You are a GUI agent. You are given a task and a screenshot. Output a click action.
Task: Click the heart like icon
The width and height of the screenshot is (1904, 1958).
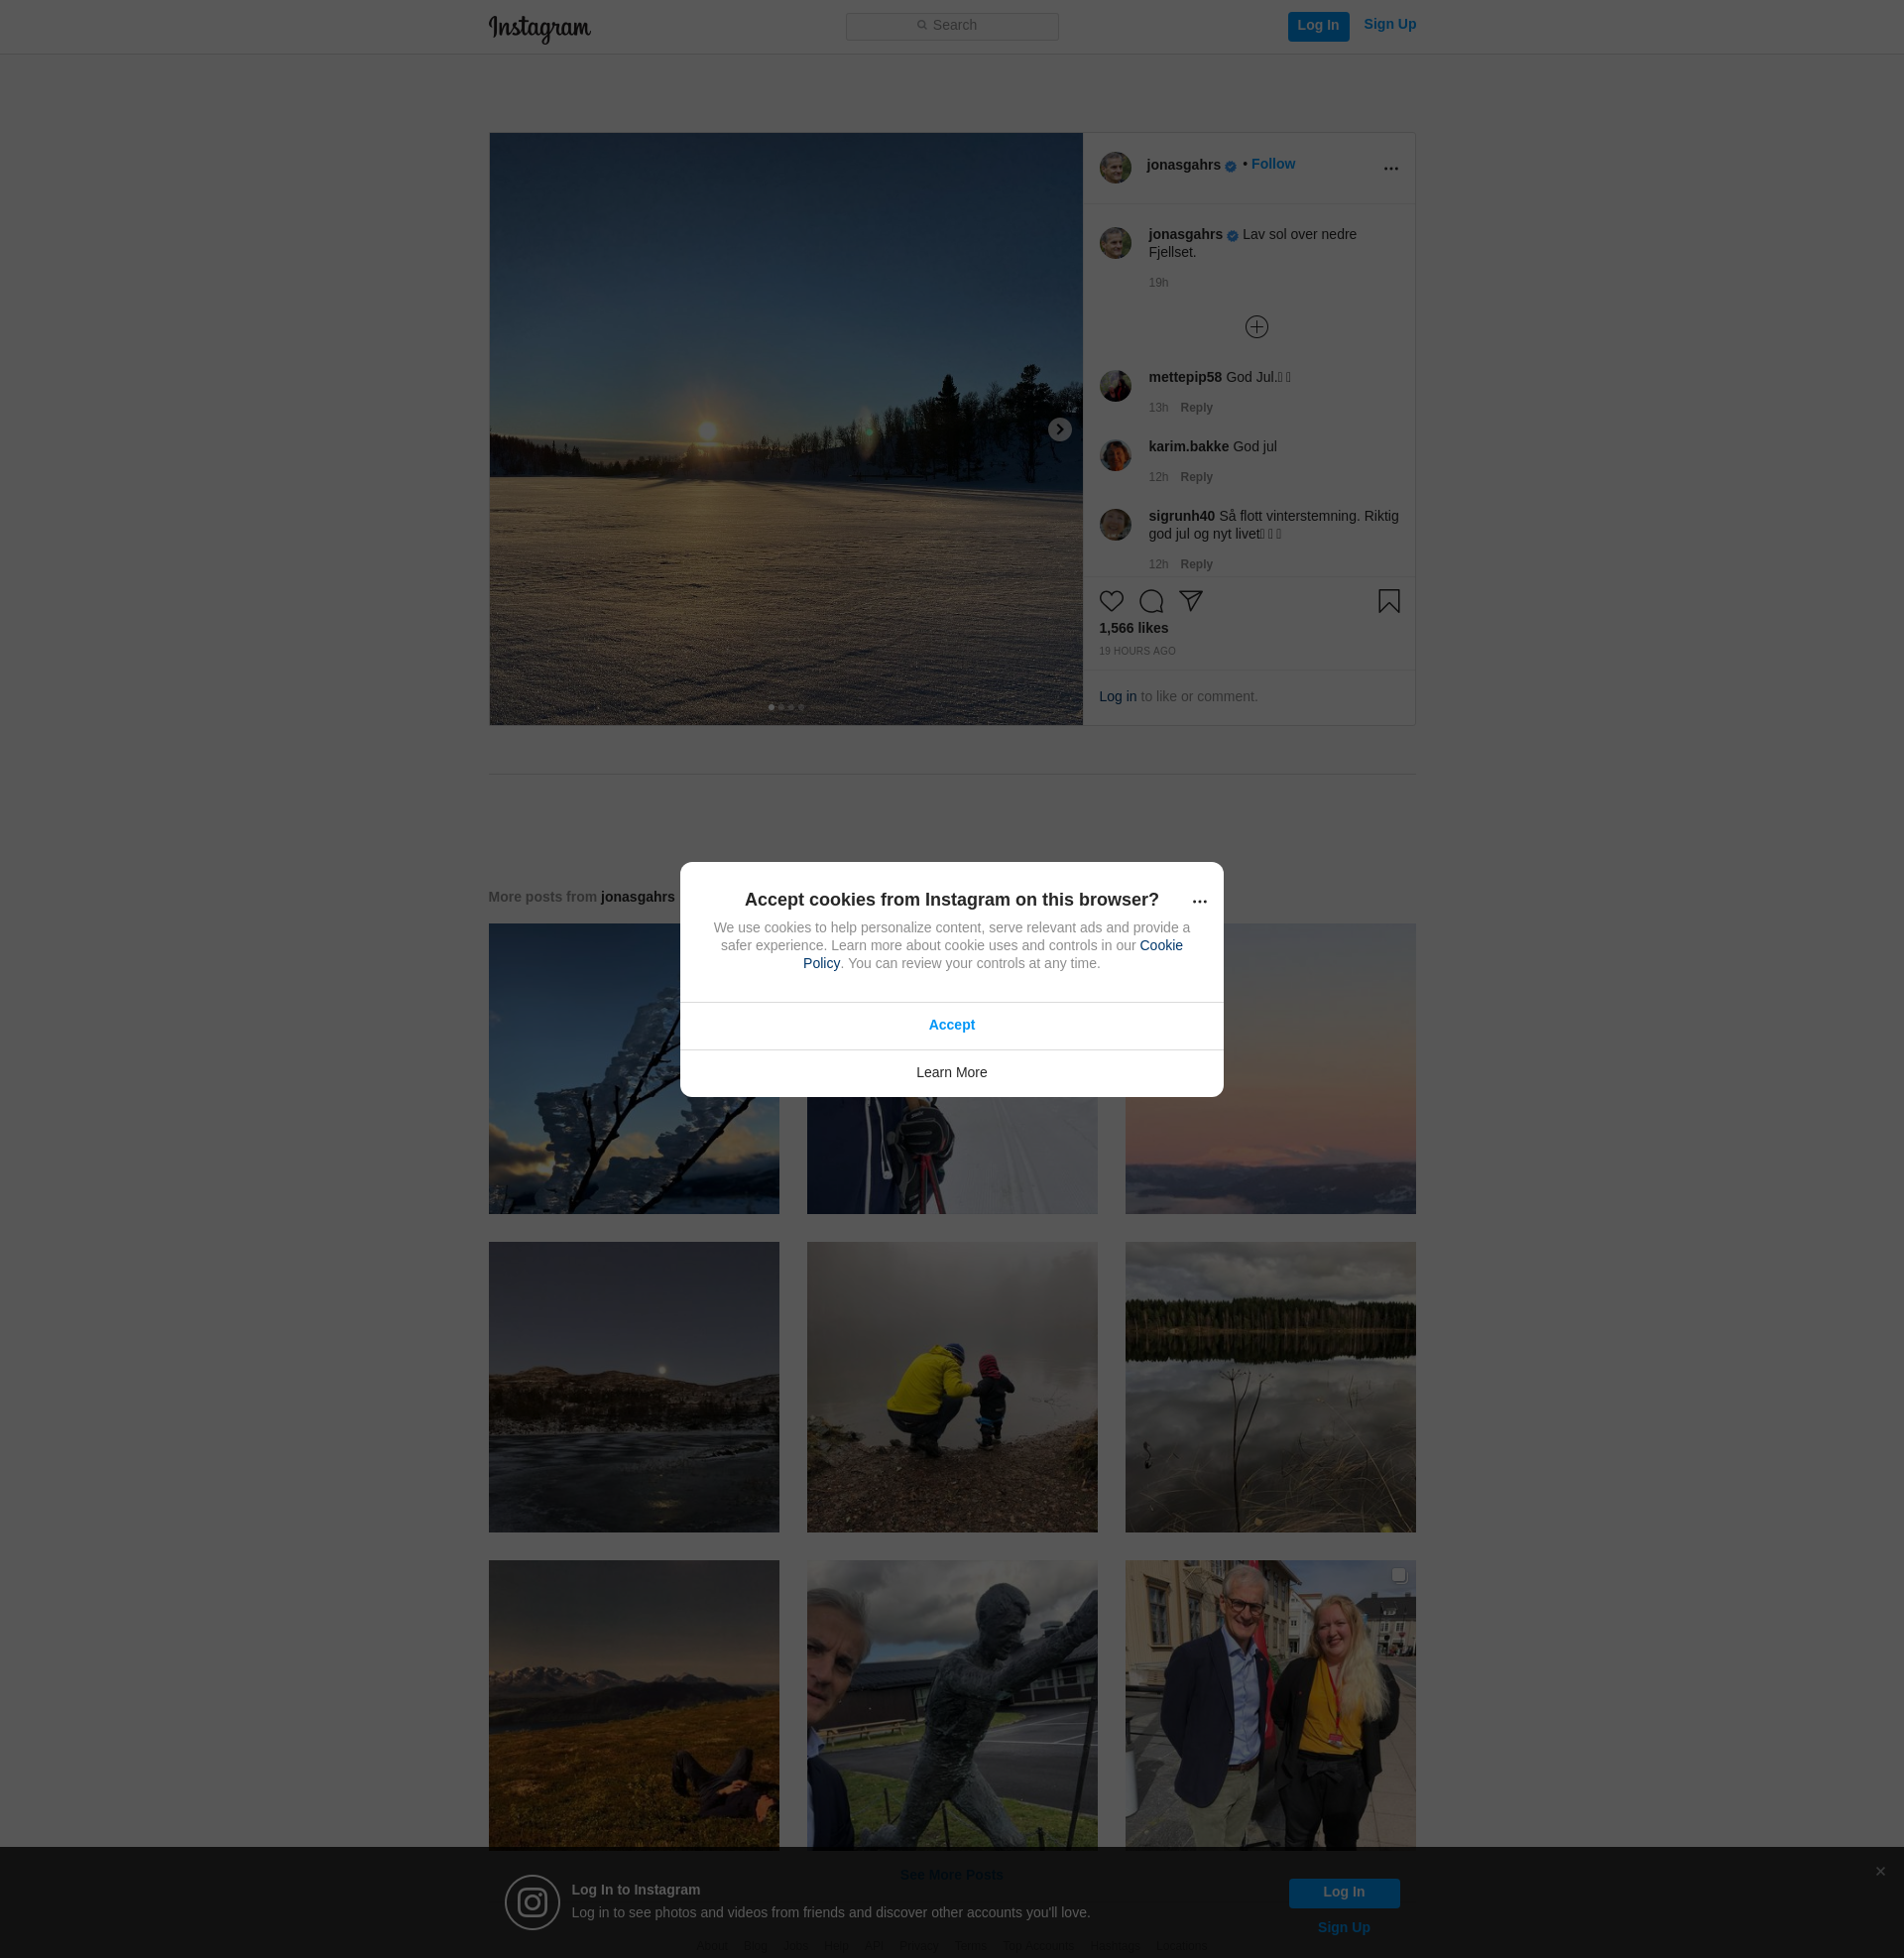click(x=1111, y=601)
